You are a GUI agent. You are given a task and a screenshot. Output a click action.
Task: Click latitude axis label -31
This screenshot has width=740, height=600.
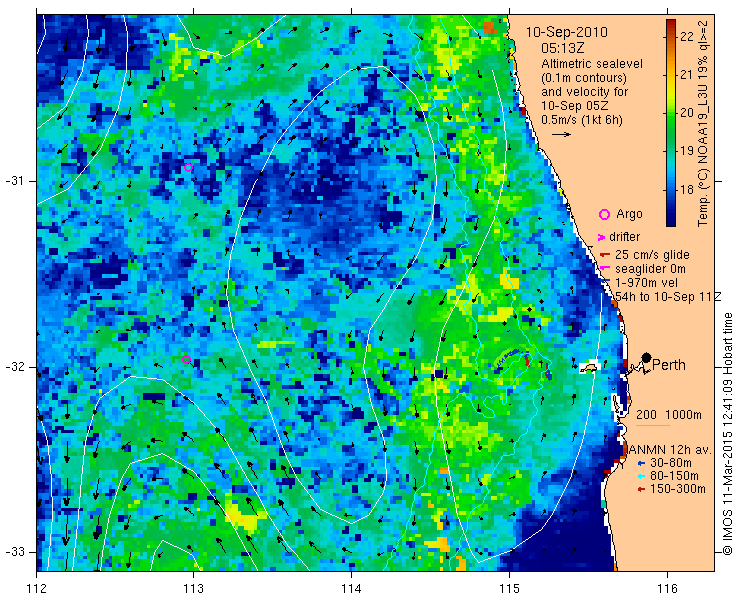pos(14,181)
